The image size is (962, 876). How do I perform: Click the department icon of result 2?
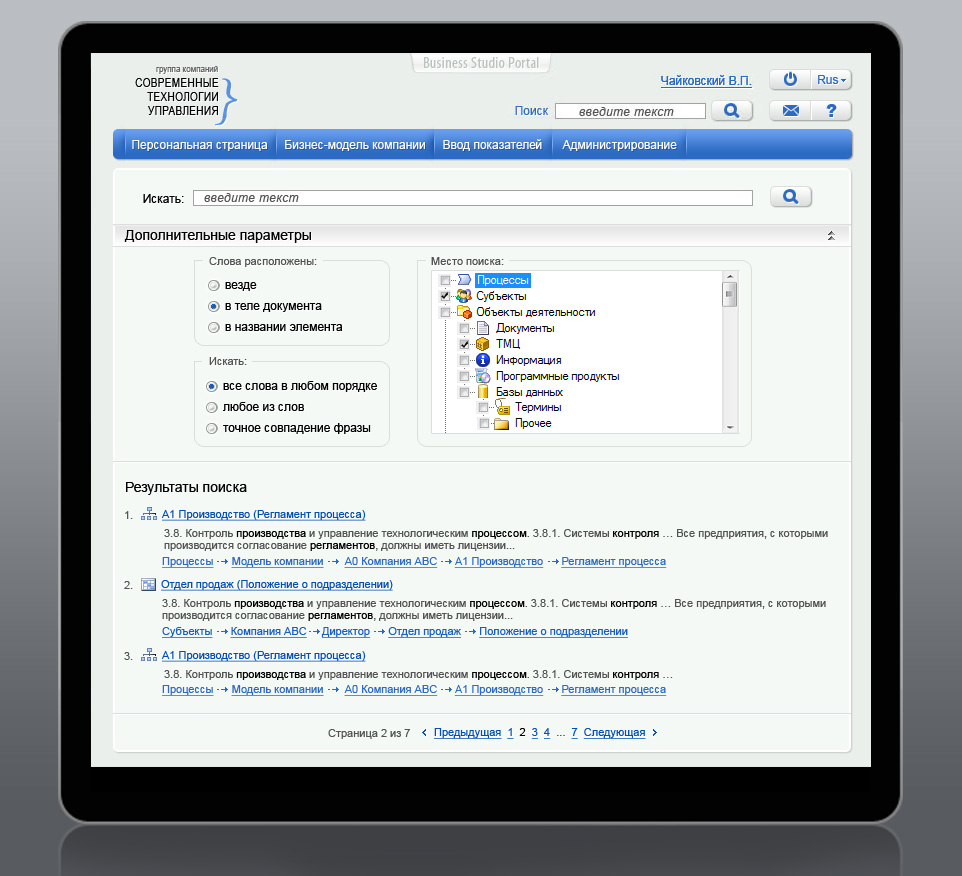(148, 584)
